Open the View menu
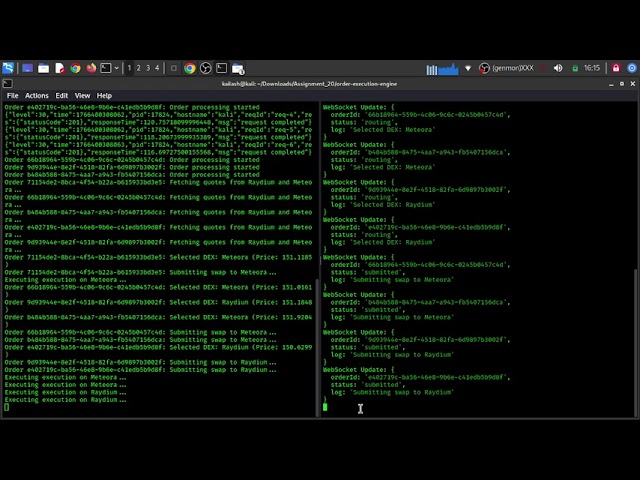 (x=82, y=96)
